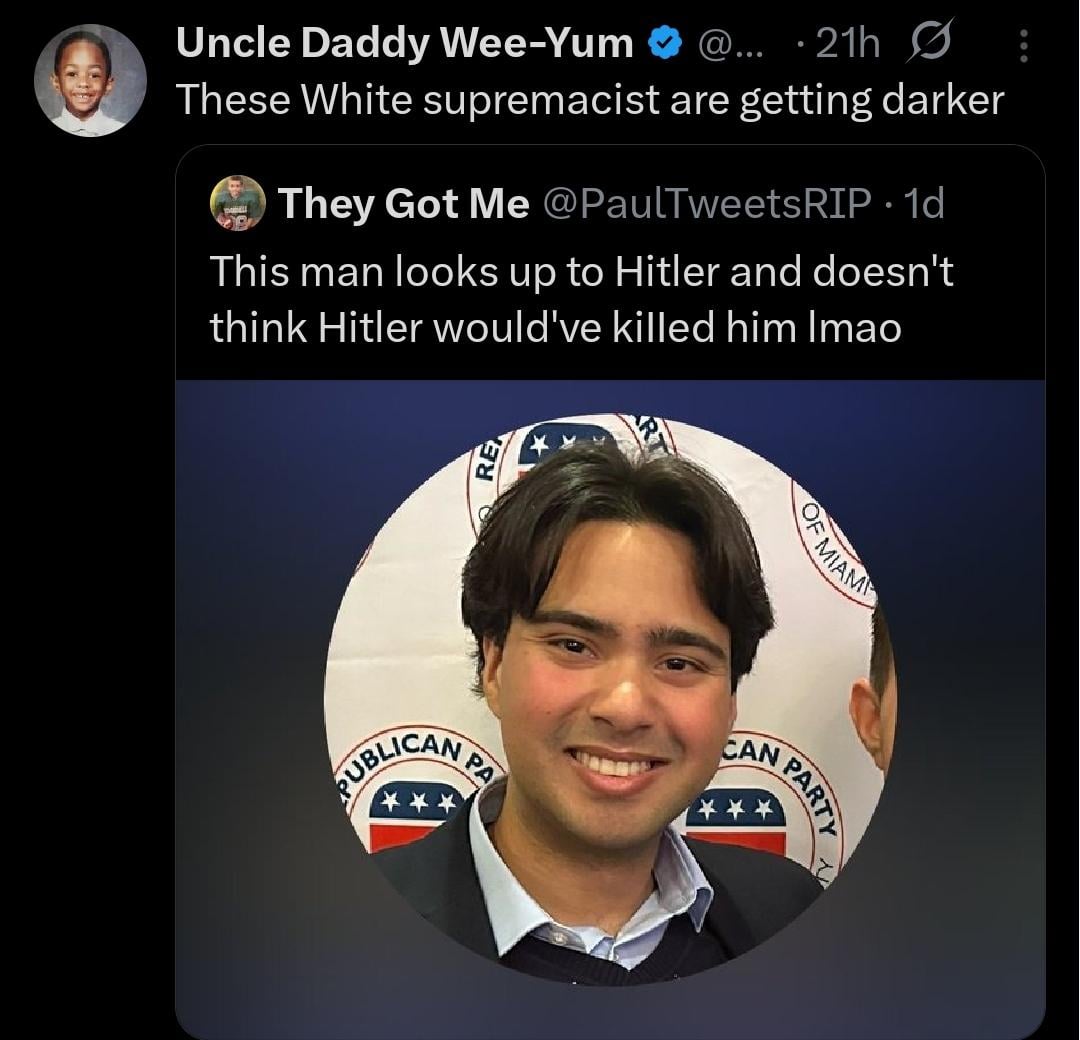Open the three-dot more options menu
The image size is (1080, 1040).
pyautogui.click(x=1023, y=44)
